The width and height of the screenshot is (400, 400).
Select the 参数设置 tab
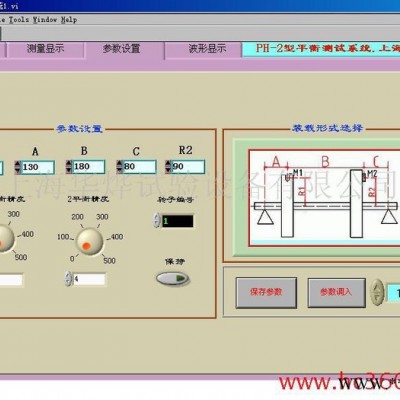click(x=122, y=49)
